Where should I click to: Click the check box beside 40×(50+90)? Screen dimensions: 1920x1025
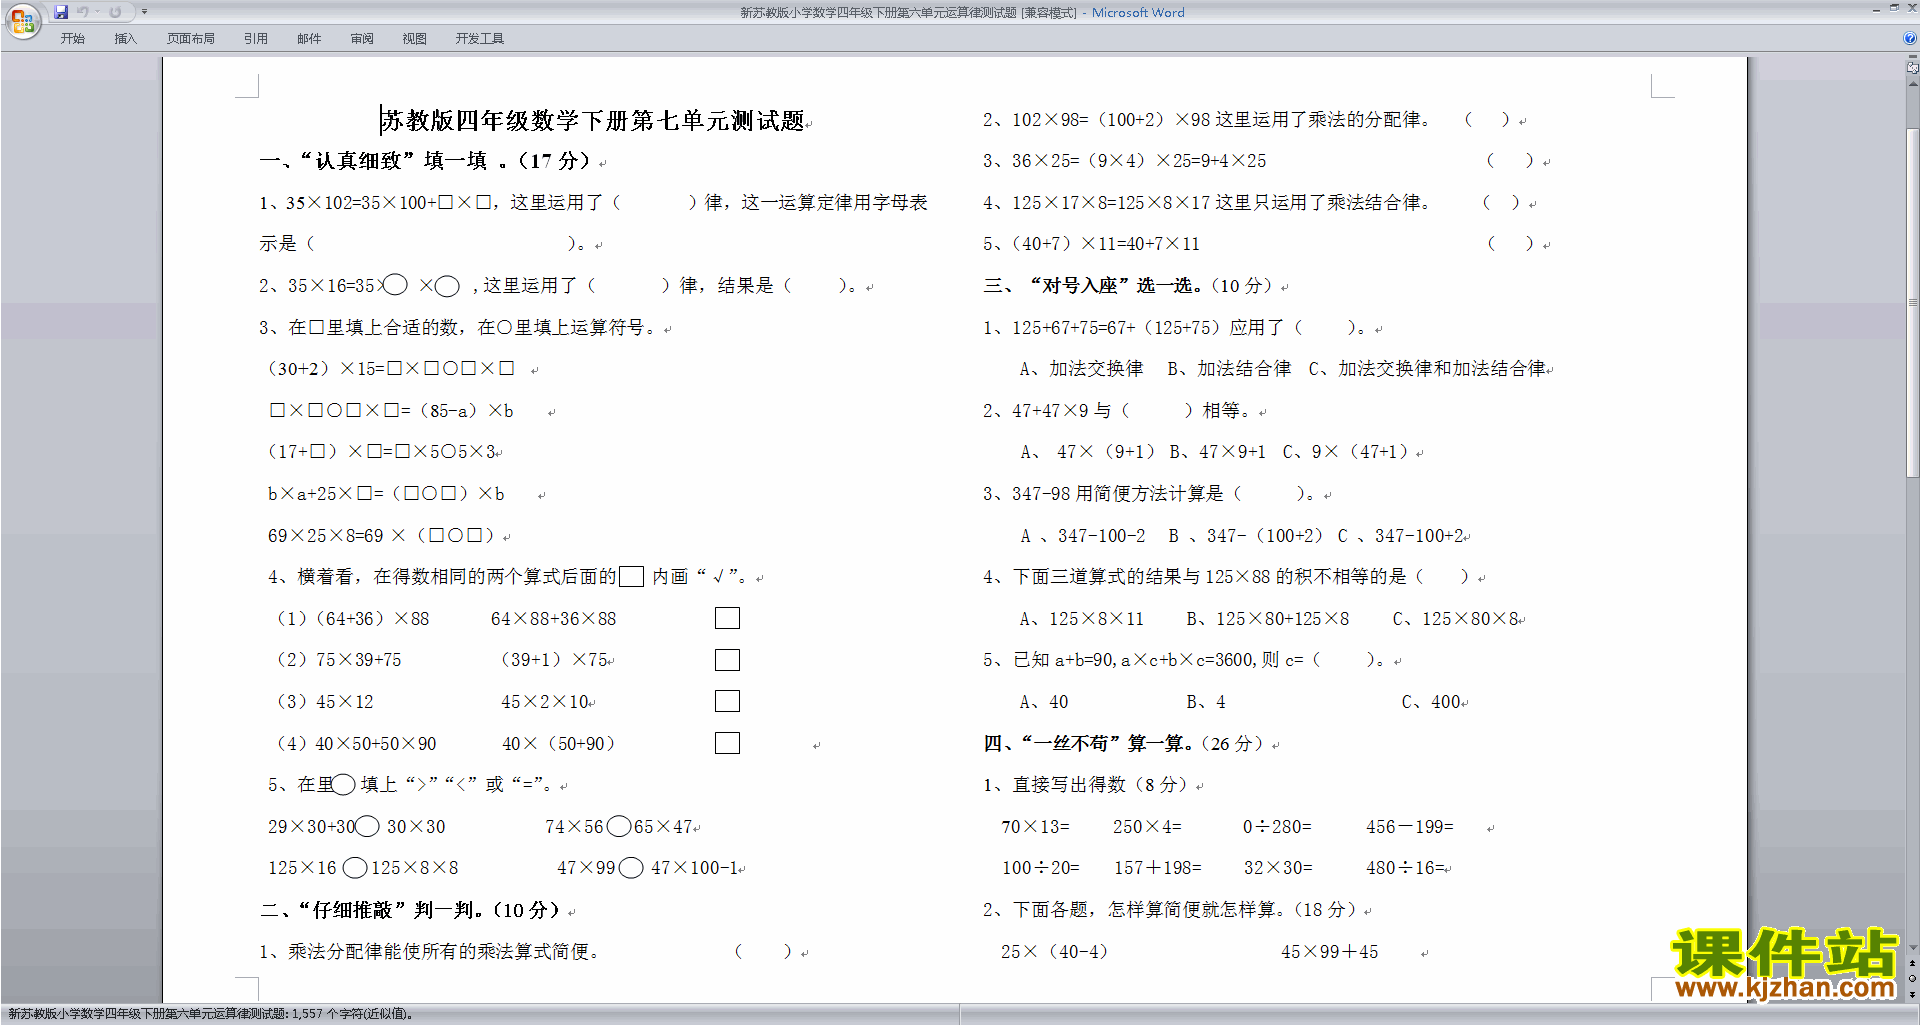coord(727,743)
